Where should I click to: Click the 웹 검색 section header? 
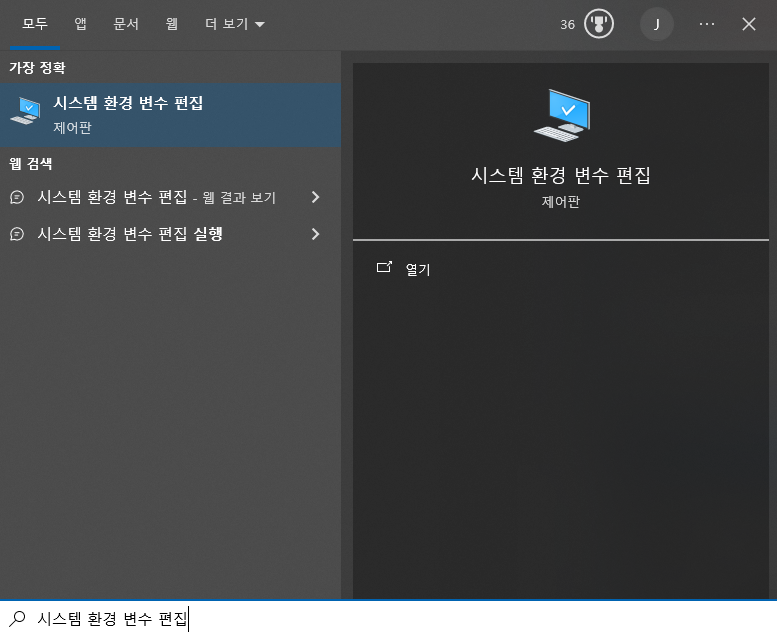[x=31, y=164]
